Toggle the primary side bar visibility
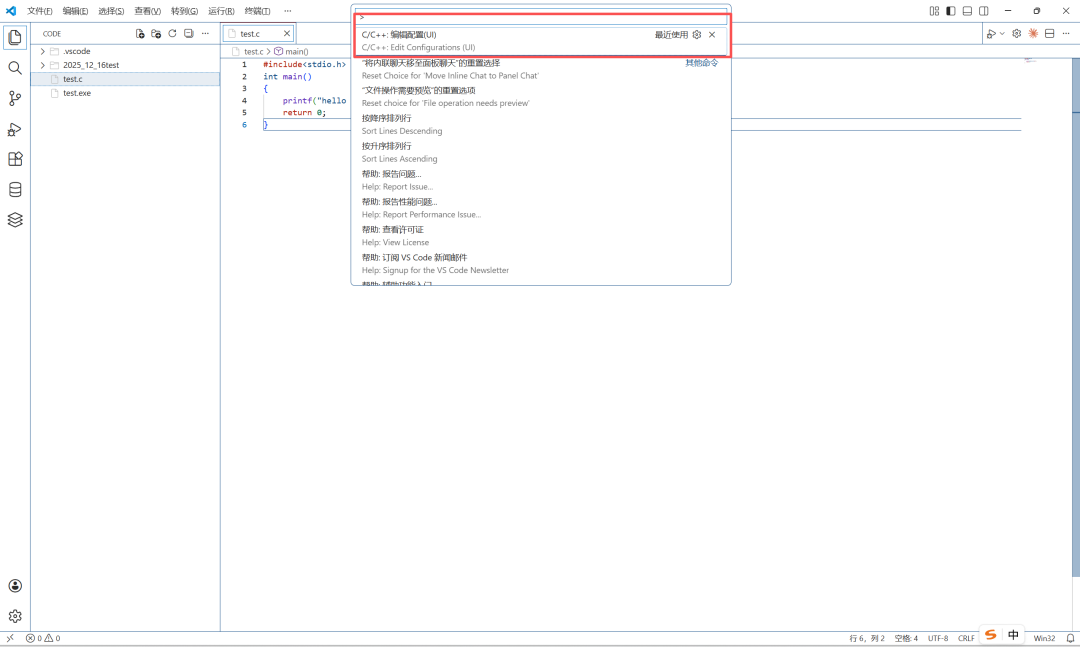Image resolution: width=1080 pixels, height=647 pixels. [951, 11]
